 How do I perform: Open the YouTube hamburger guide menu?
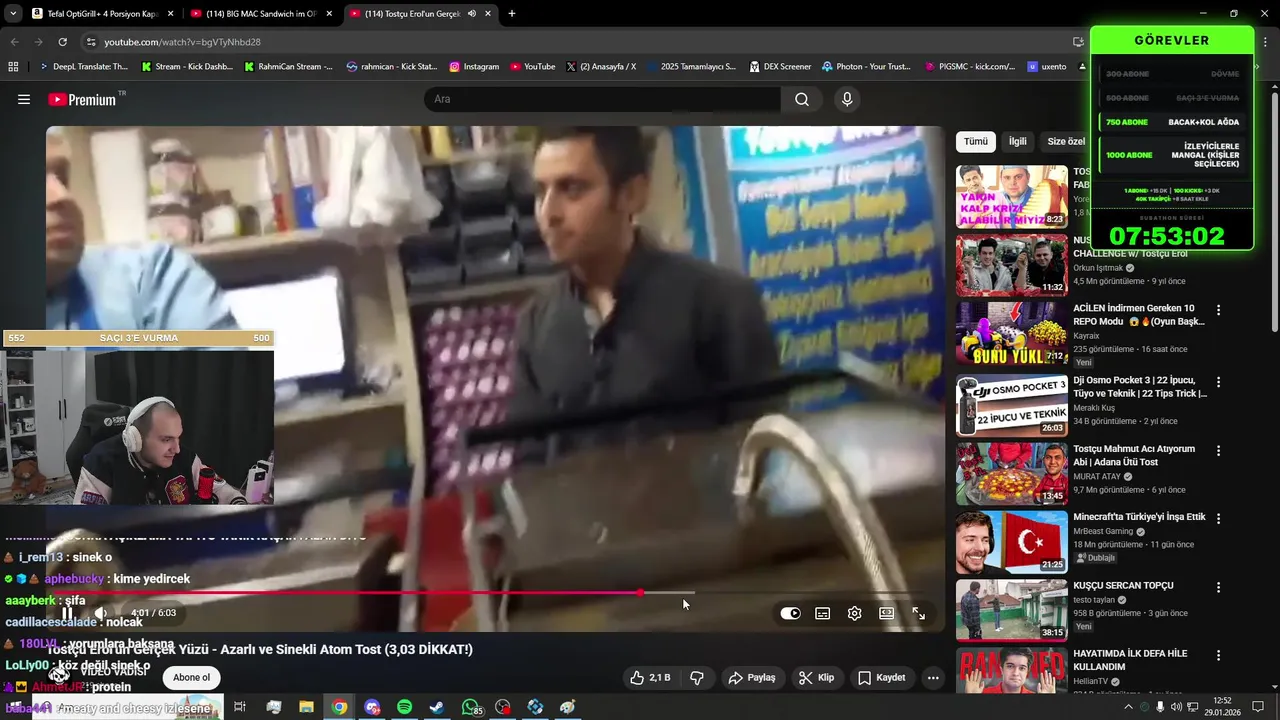(24, 99)
